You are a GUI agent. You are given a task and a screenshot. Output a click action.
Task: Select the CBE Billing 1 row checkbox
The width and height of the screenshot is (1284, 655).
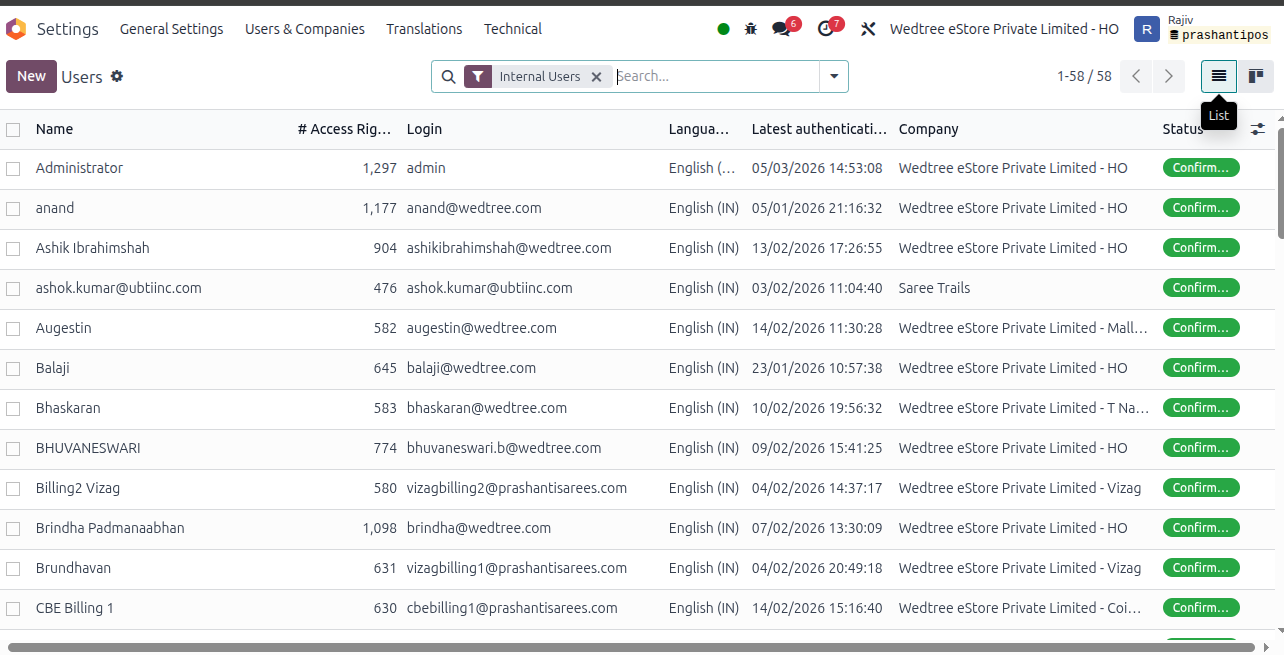[13, 609]
